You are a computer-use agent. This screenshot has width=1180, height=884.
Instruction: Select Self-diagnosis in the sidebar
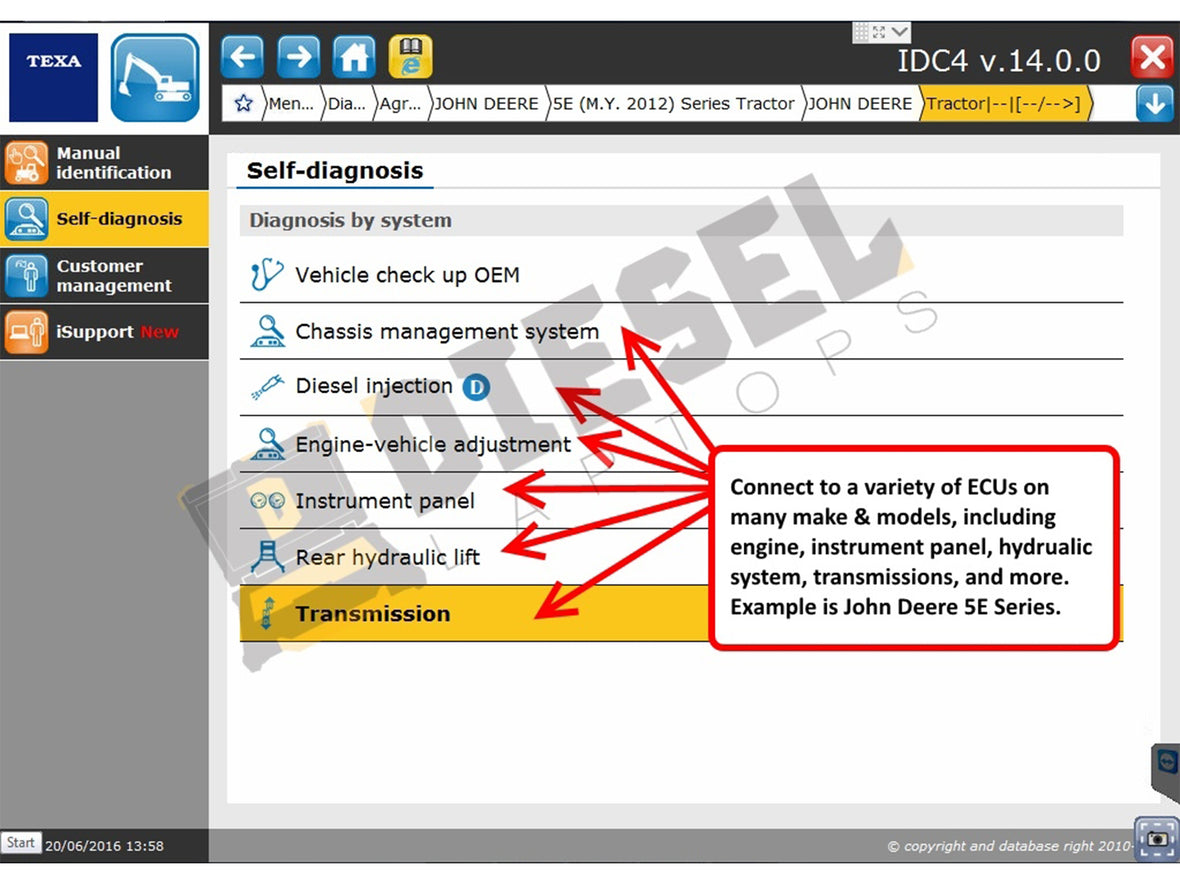[x=105, y=219]
